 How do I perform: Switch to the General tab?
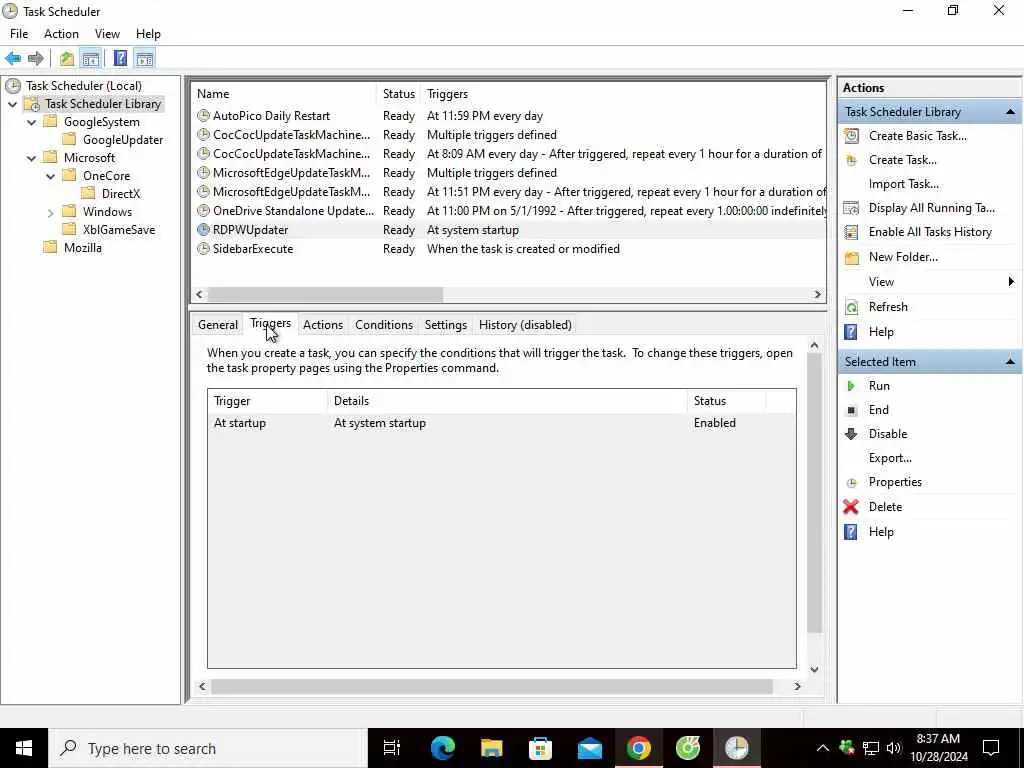[217, 325]
